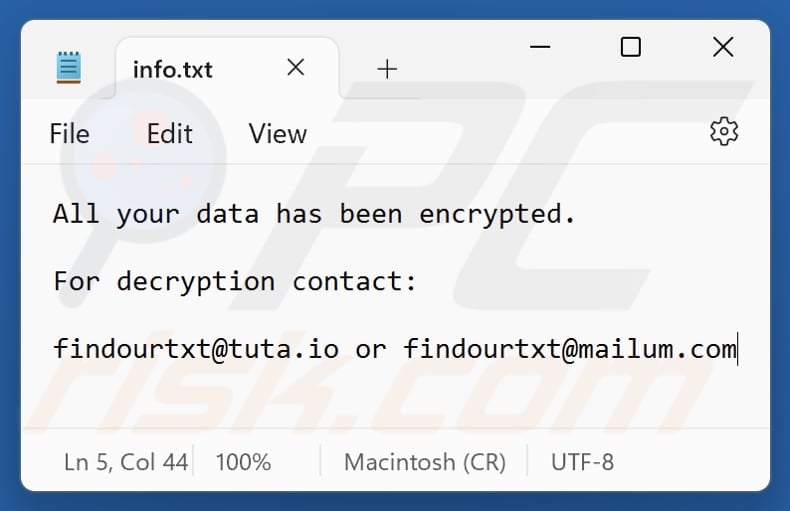
Task: Open the File menu
Action: [x=69, y=134]
